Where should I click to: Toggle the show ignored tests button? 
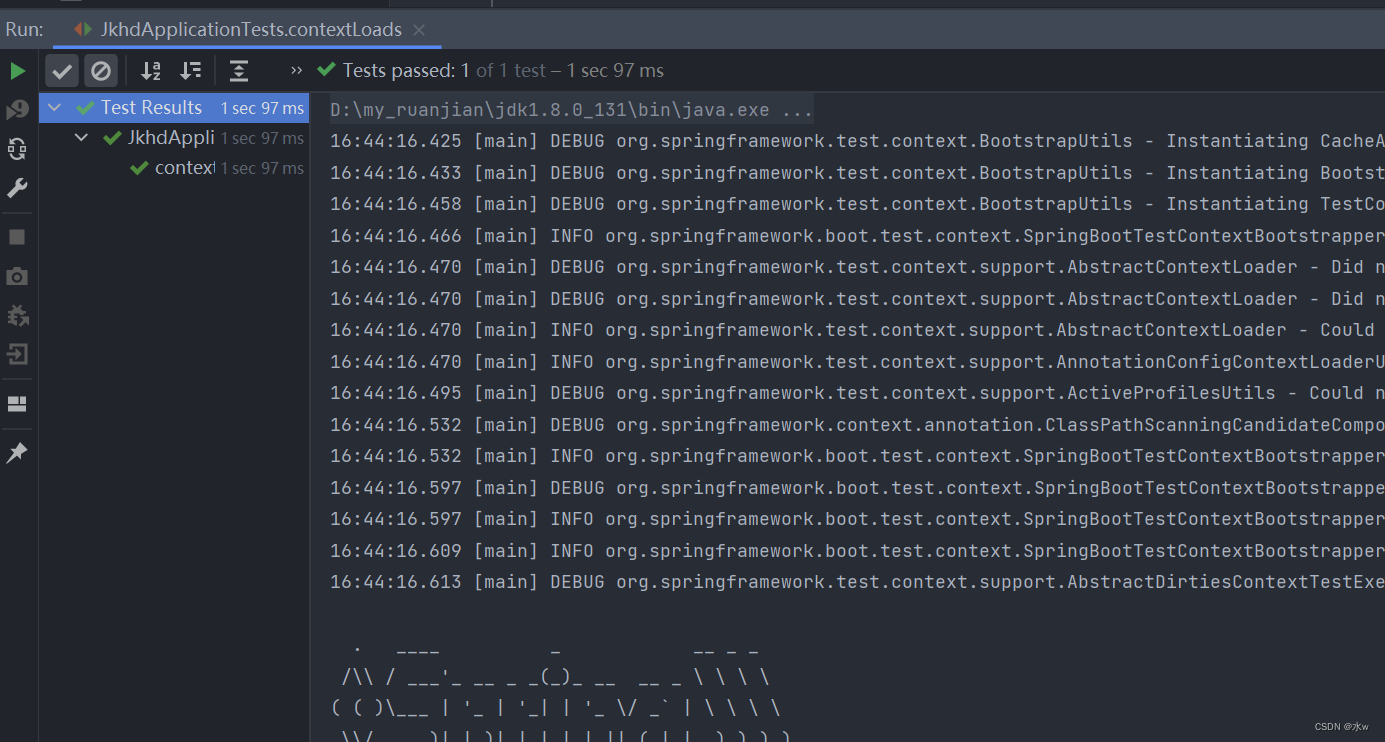[101, 71]
